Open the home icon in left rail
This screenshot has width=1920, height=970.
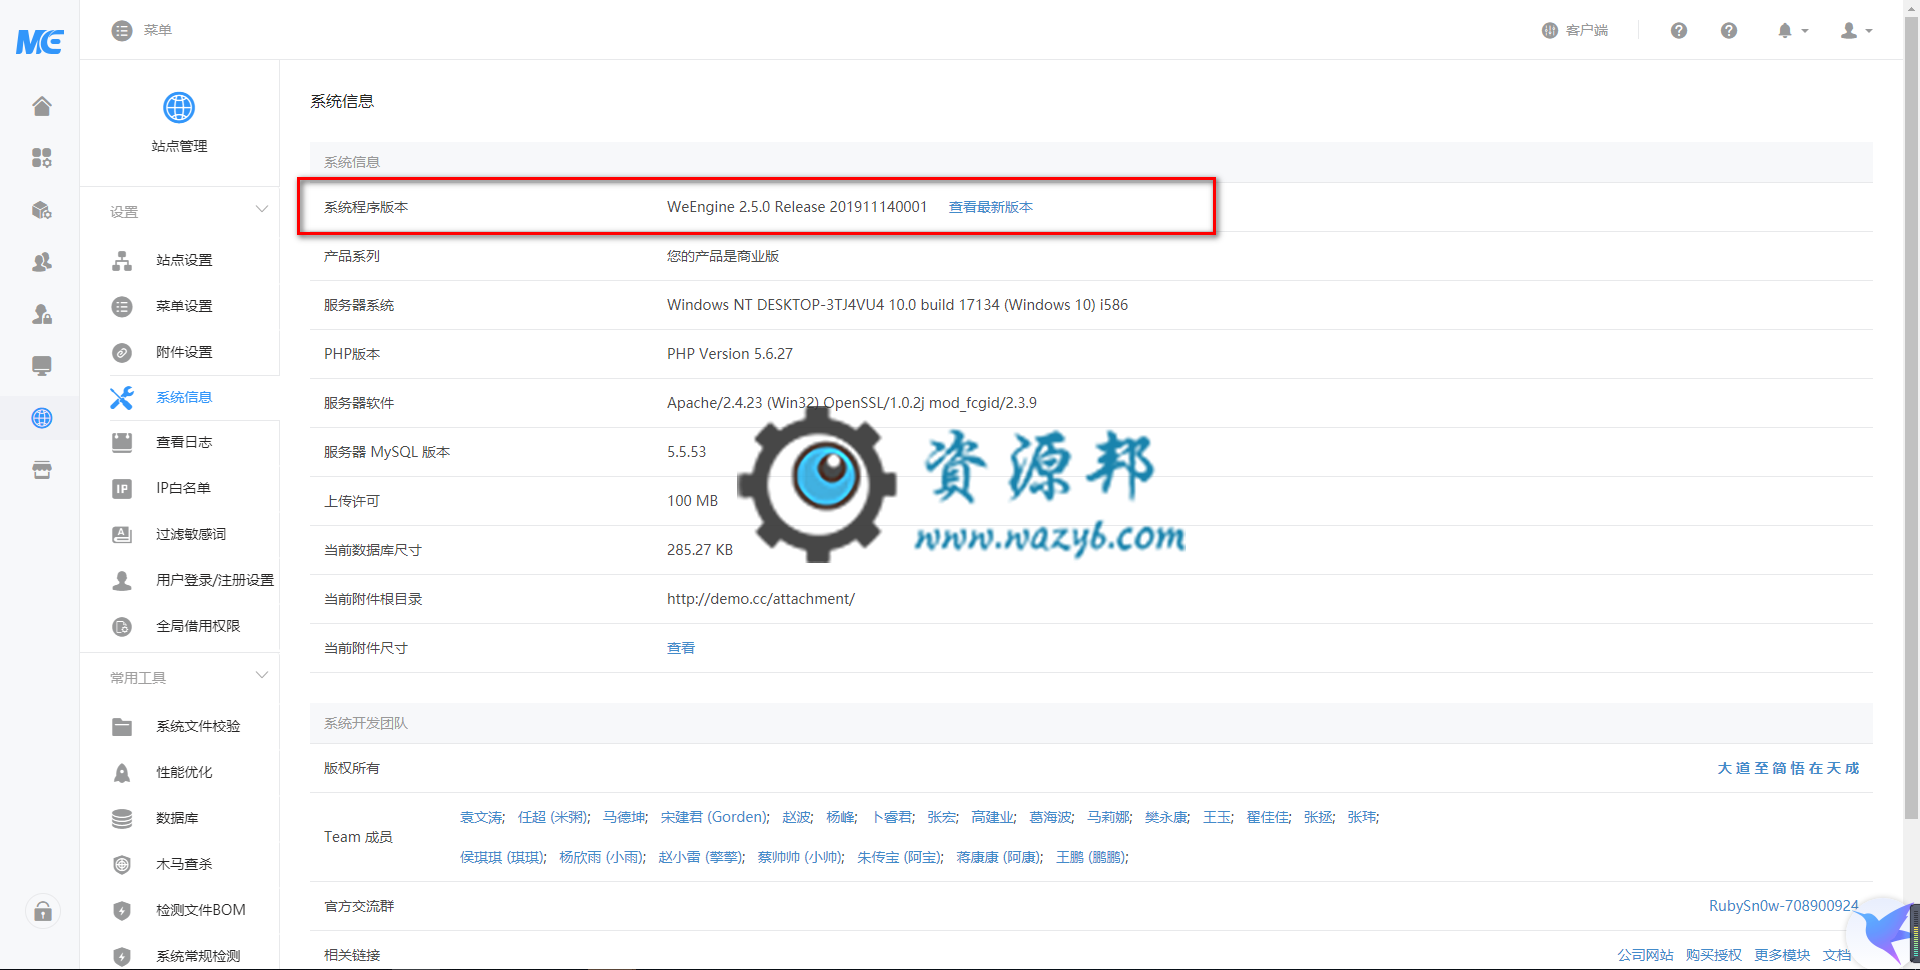(42, 106)
